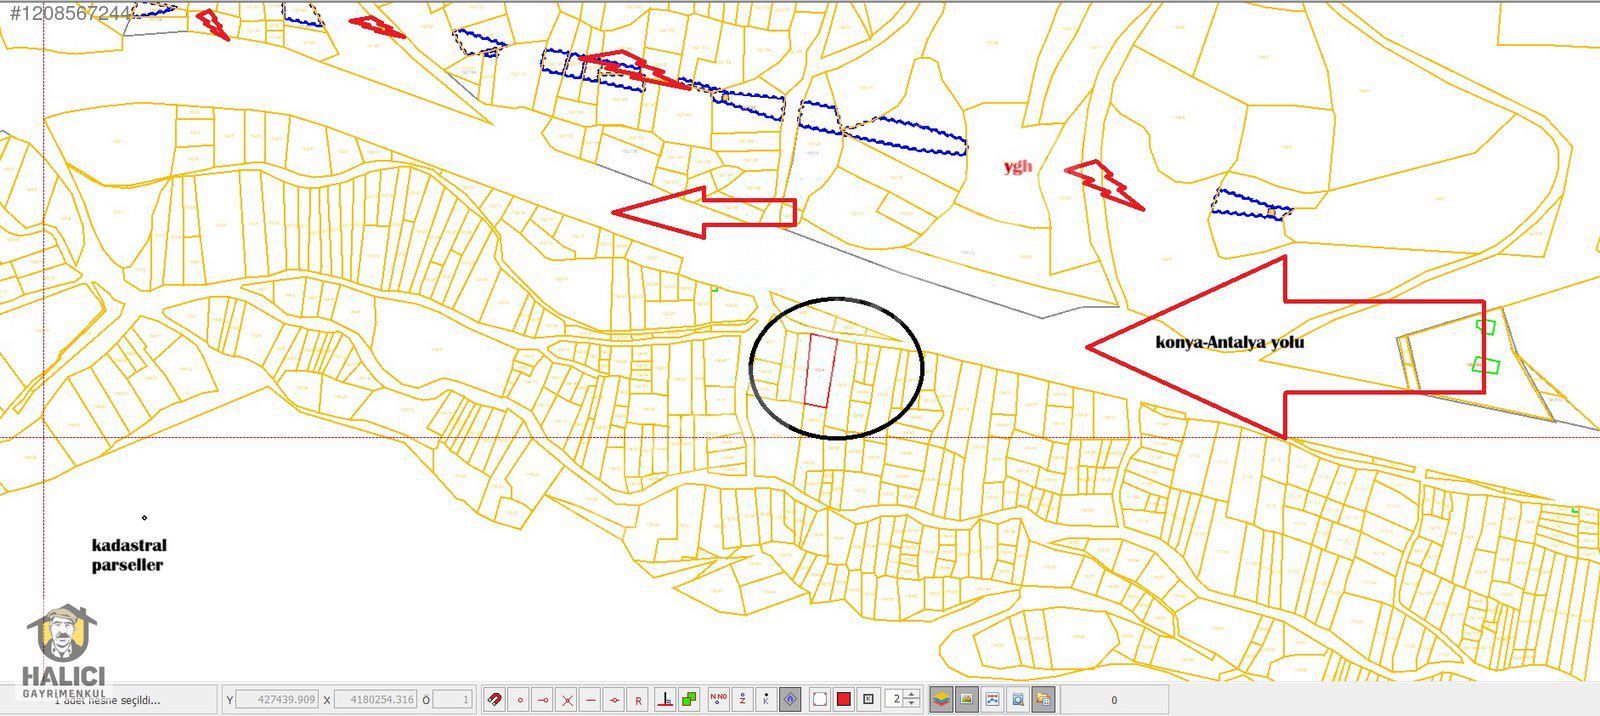The height and width of the screenshot is (716, 1600).
Task: Click the picture frame icon
Action: click(x=992, y=700)
